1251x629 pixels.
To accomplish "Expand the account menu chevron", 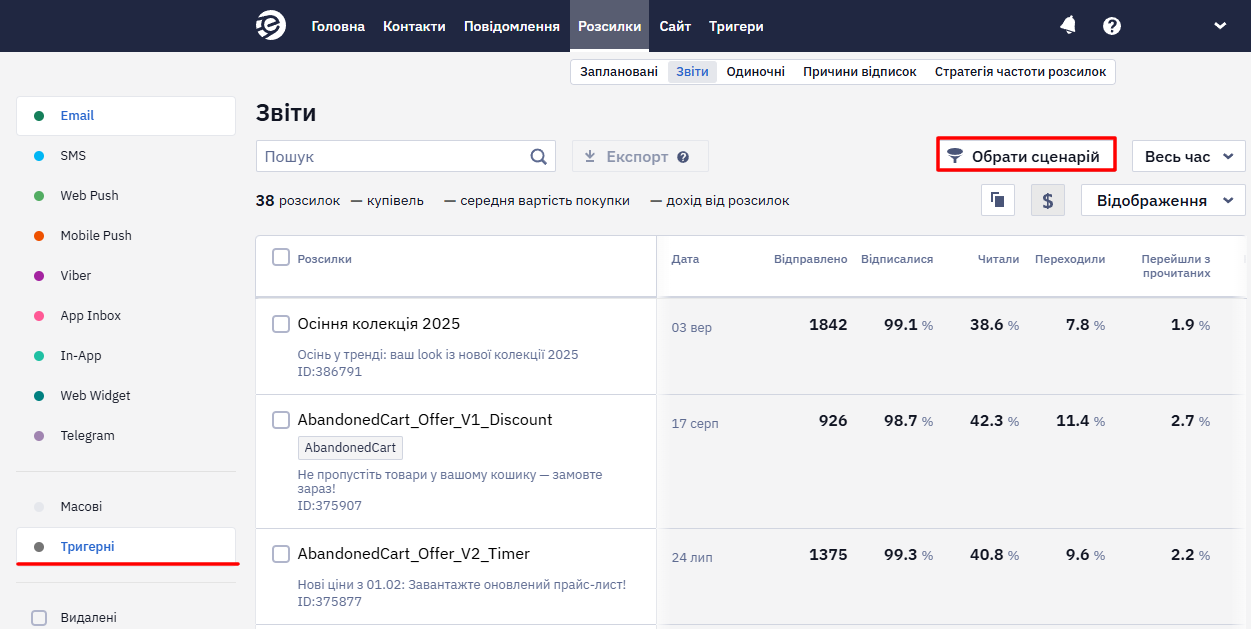I will pyautogui.click(x=1220, y=26).
